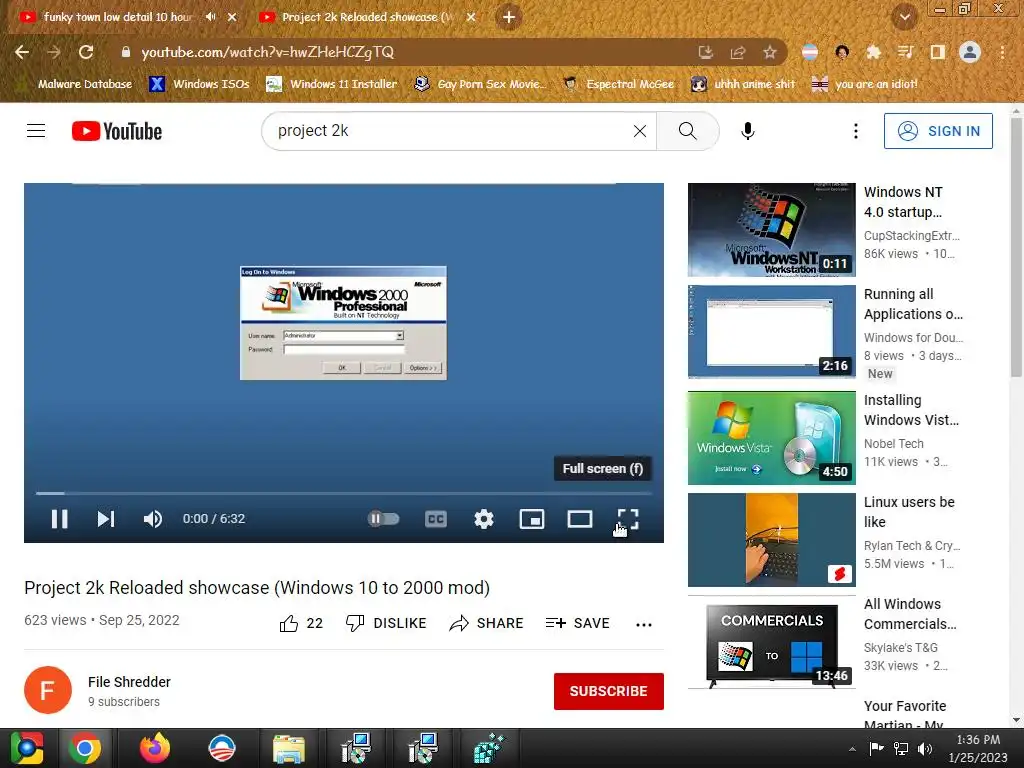This screenshot has width=1024, height=768.
Task: Subscribe to File Shredder channel
Action: [609, 691]
